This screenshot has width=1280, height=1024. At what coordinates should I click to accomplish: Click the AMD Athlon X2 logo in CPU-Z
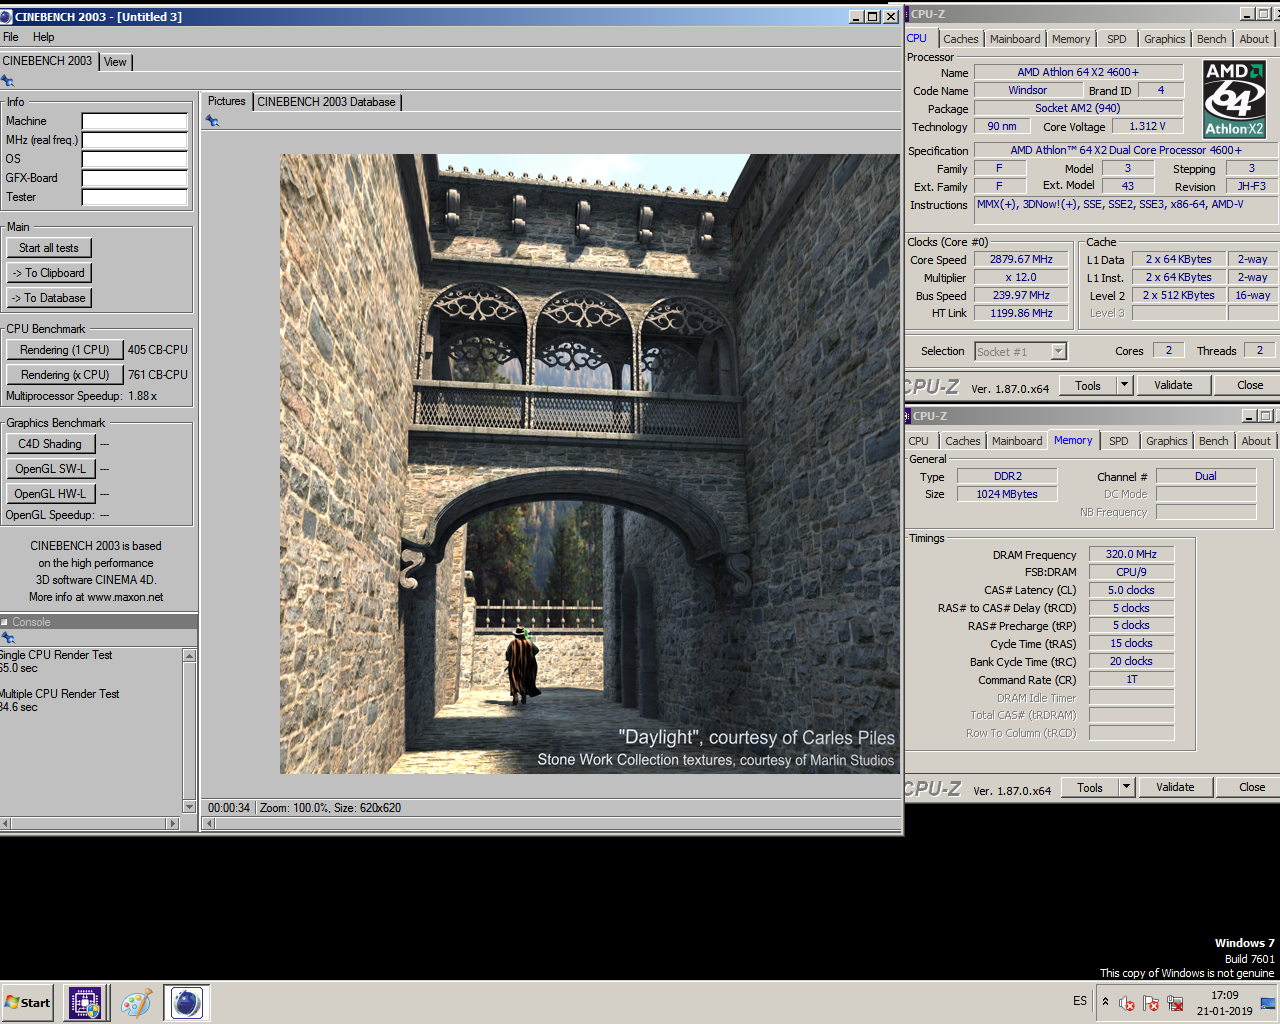click(1234, 99)
